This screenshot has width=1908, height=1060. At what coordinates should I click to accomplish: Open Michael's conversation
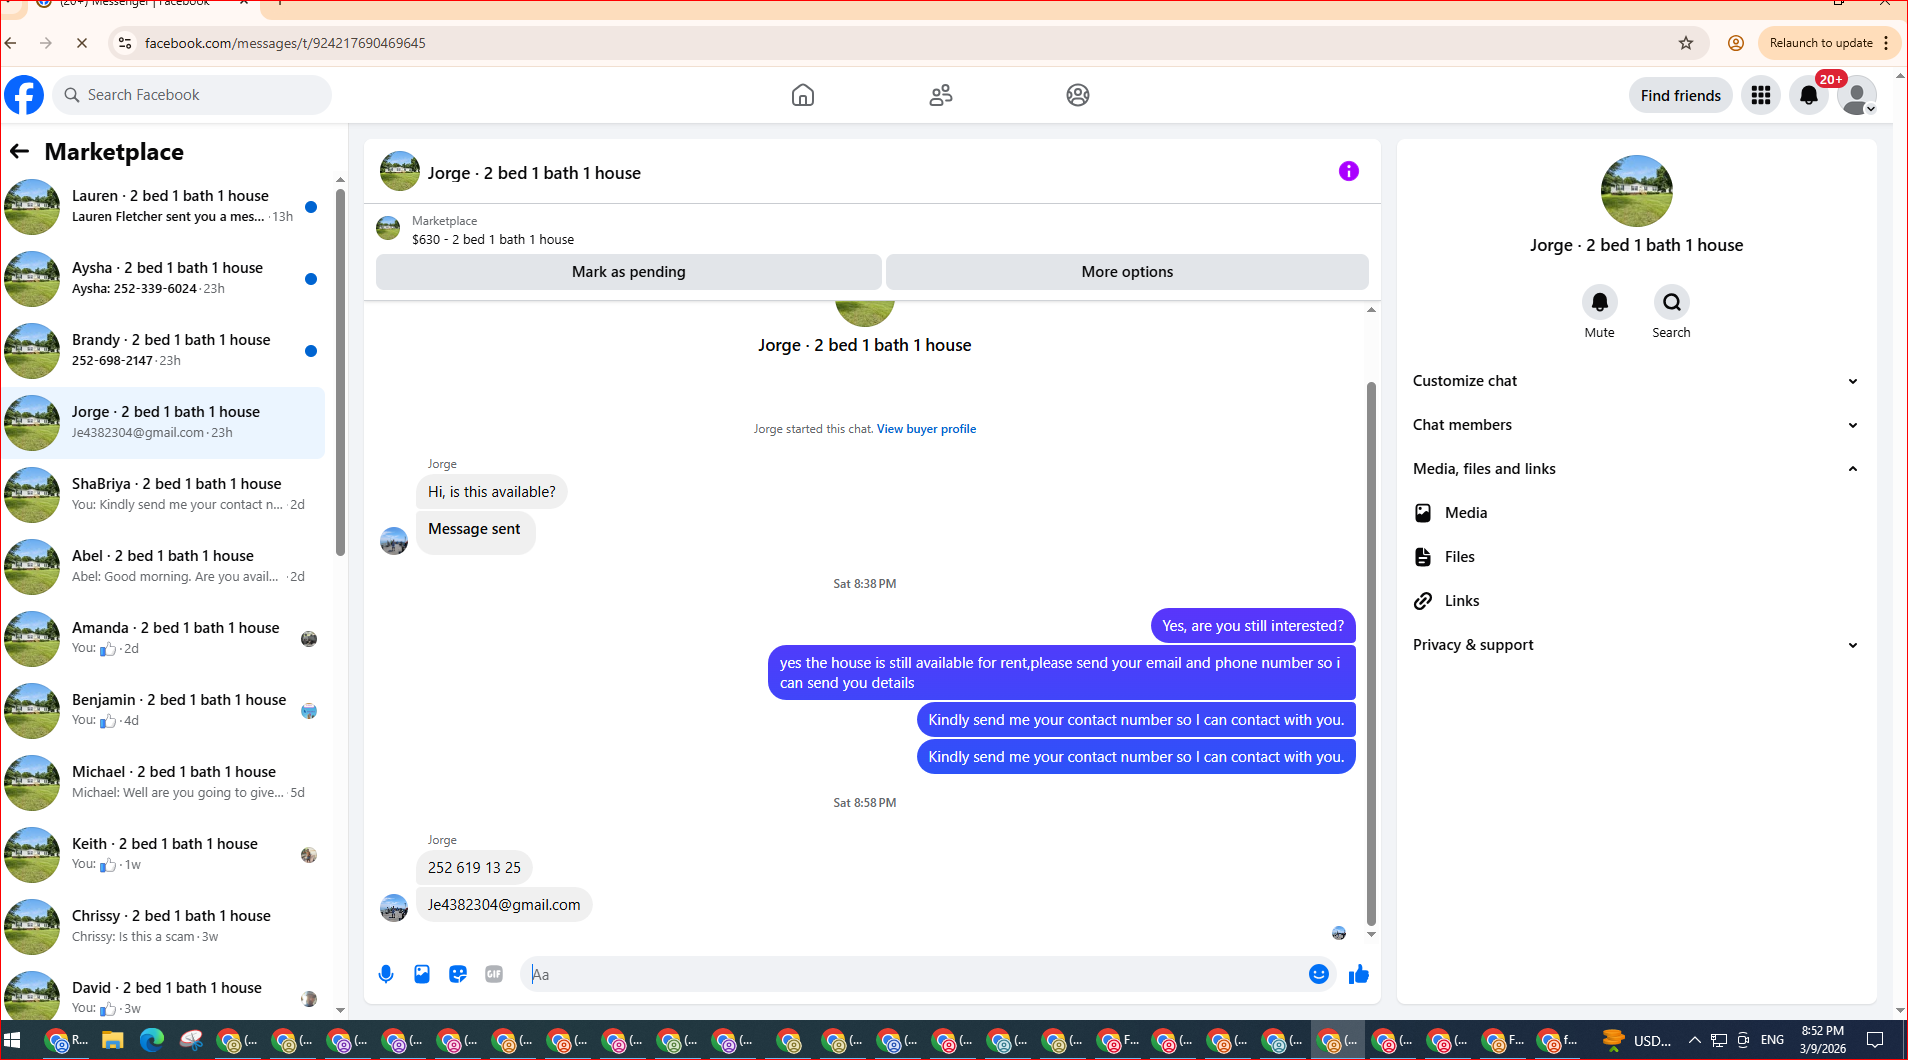164,783
